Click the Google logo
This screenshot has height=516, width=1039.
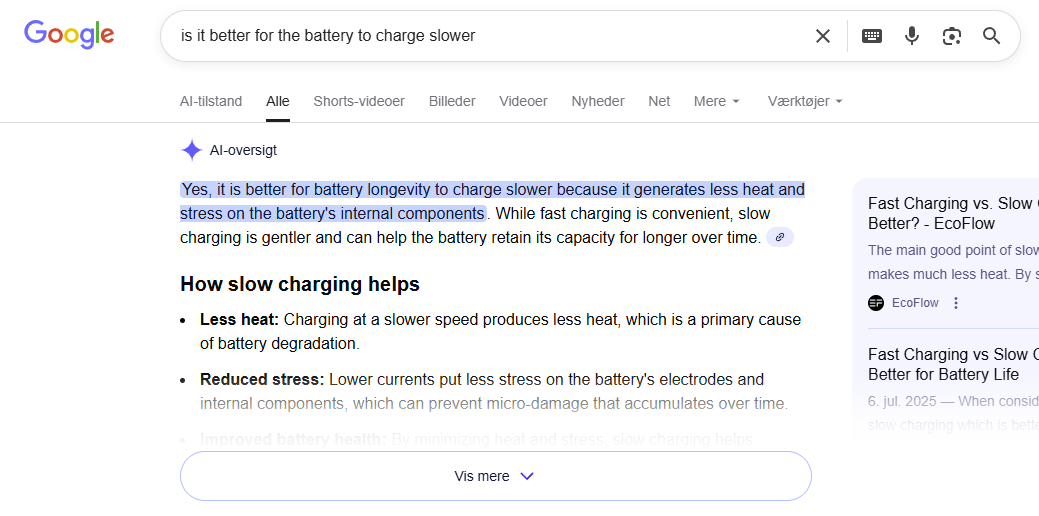(x=69, y=34)
